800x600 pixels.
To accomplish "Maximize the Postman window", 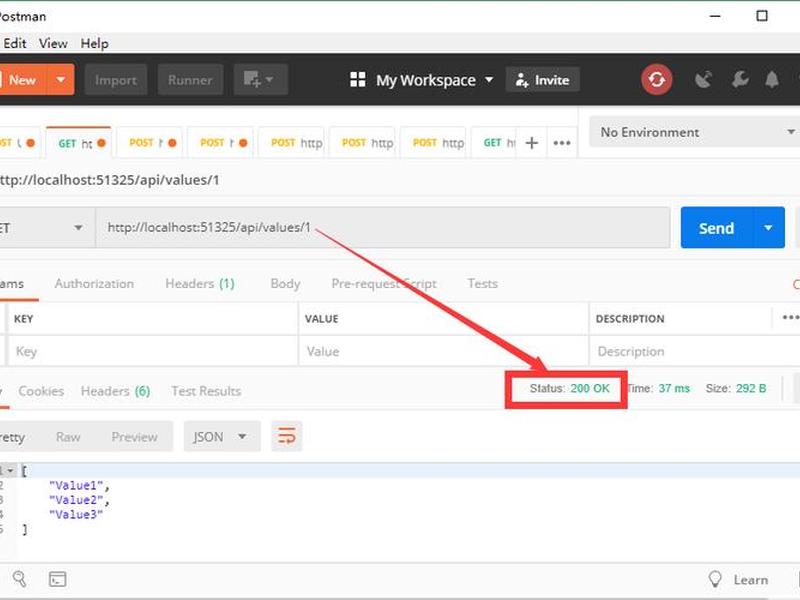I will click(x=762, y=16).
